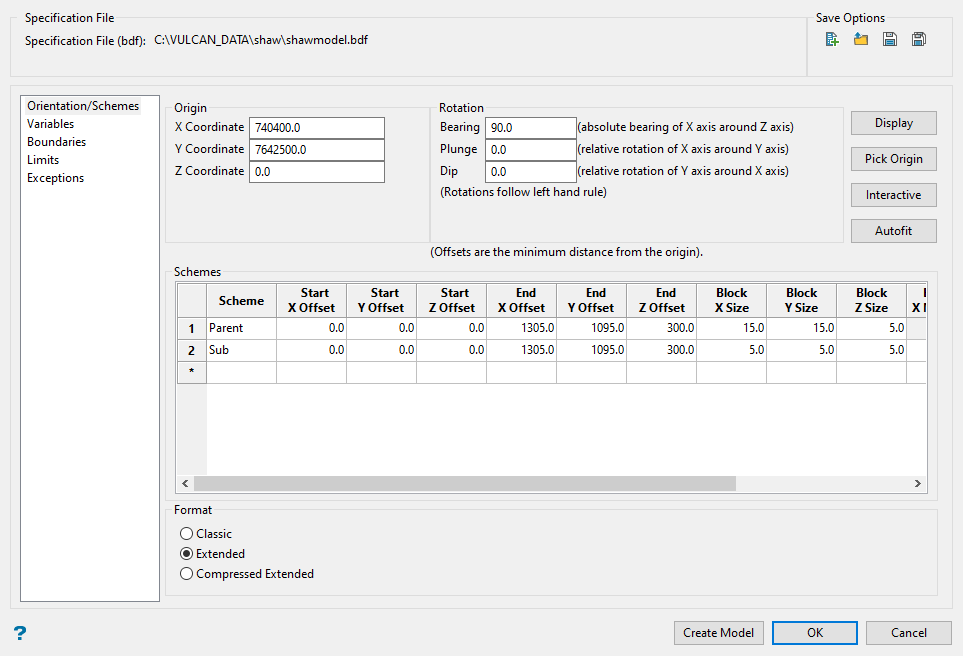Image resolution: width=963 pixels, height=656 pixels.
Task: Select the Extended format radio button
Action: point(187,554)
